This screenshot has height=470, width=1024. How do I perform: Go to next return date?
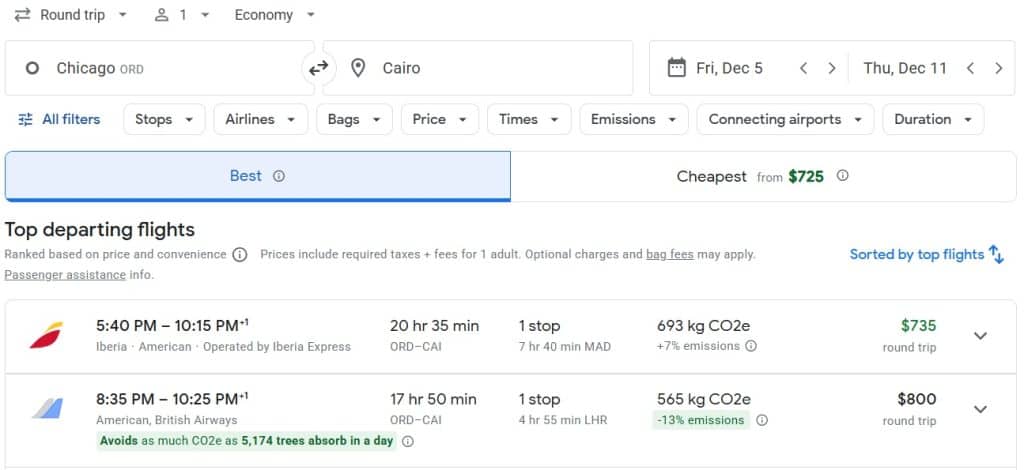coord(999,68)
